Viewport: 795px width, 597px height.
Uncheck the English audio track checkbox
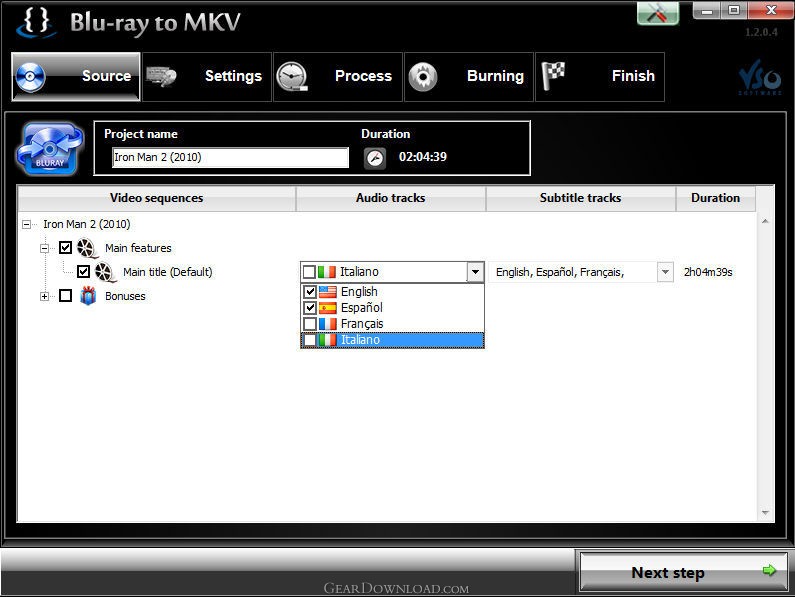(310, 292)
